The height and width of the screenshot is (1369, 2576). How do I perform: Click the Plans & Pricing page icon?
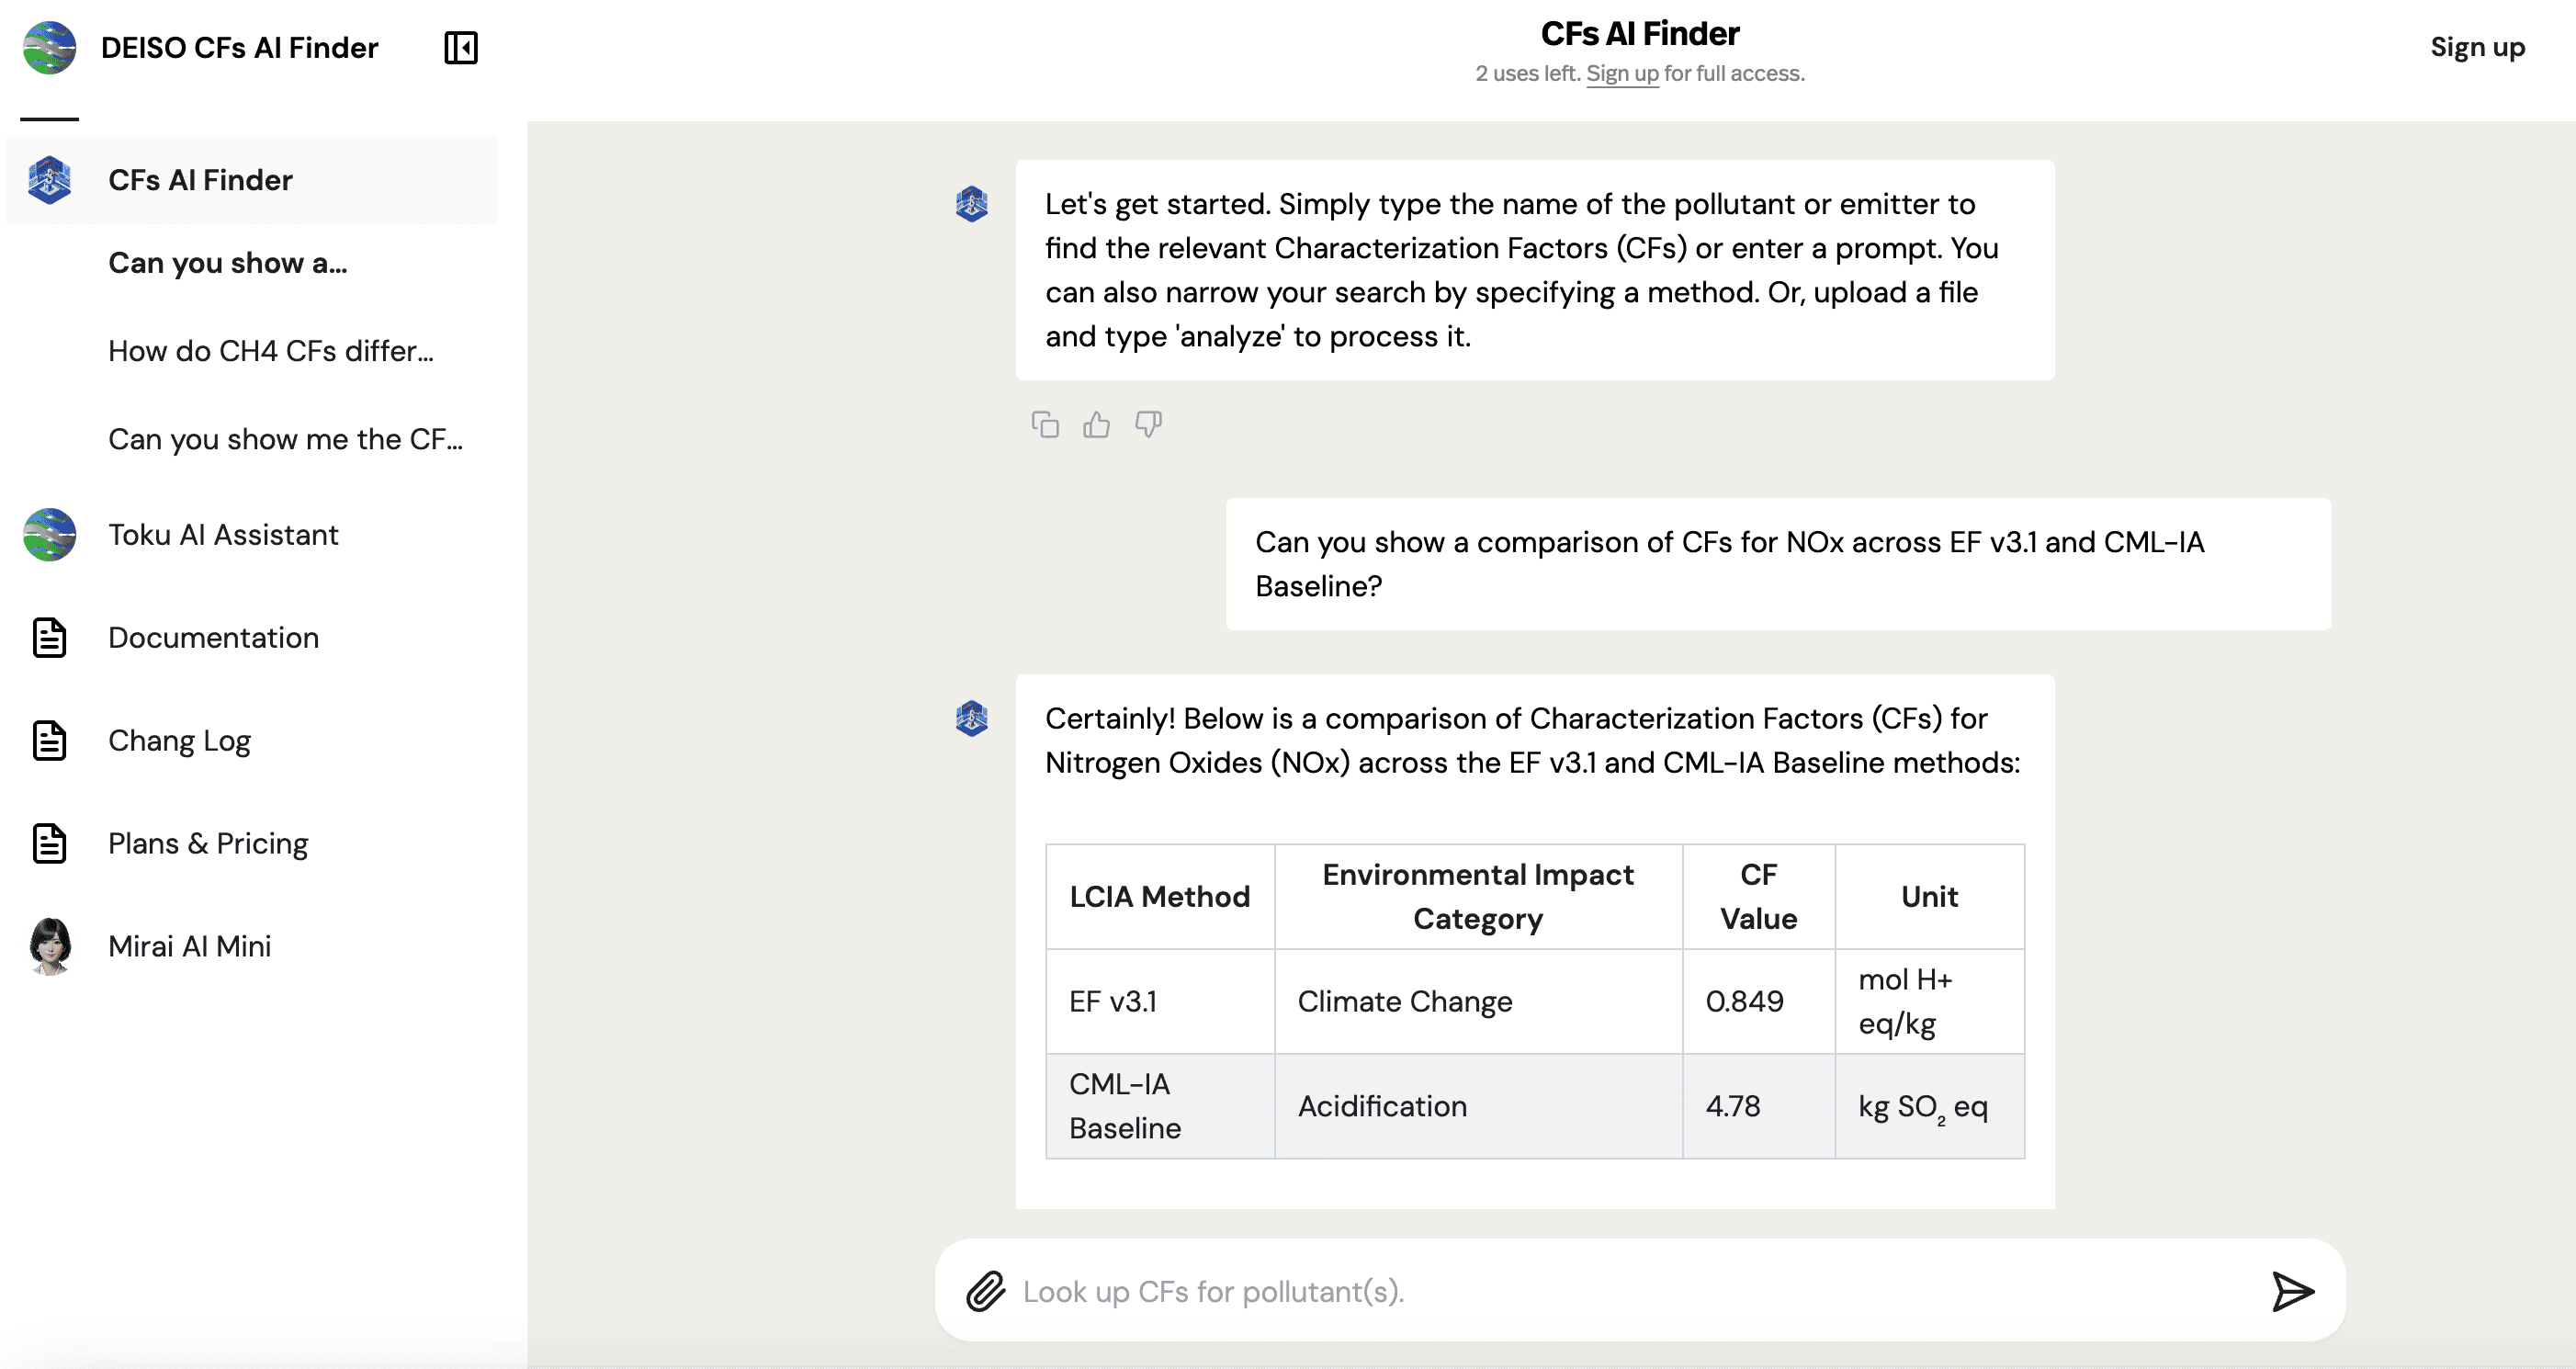click(48, 843)
